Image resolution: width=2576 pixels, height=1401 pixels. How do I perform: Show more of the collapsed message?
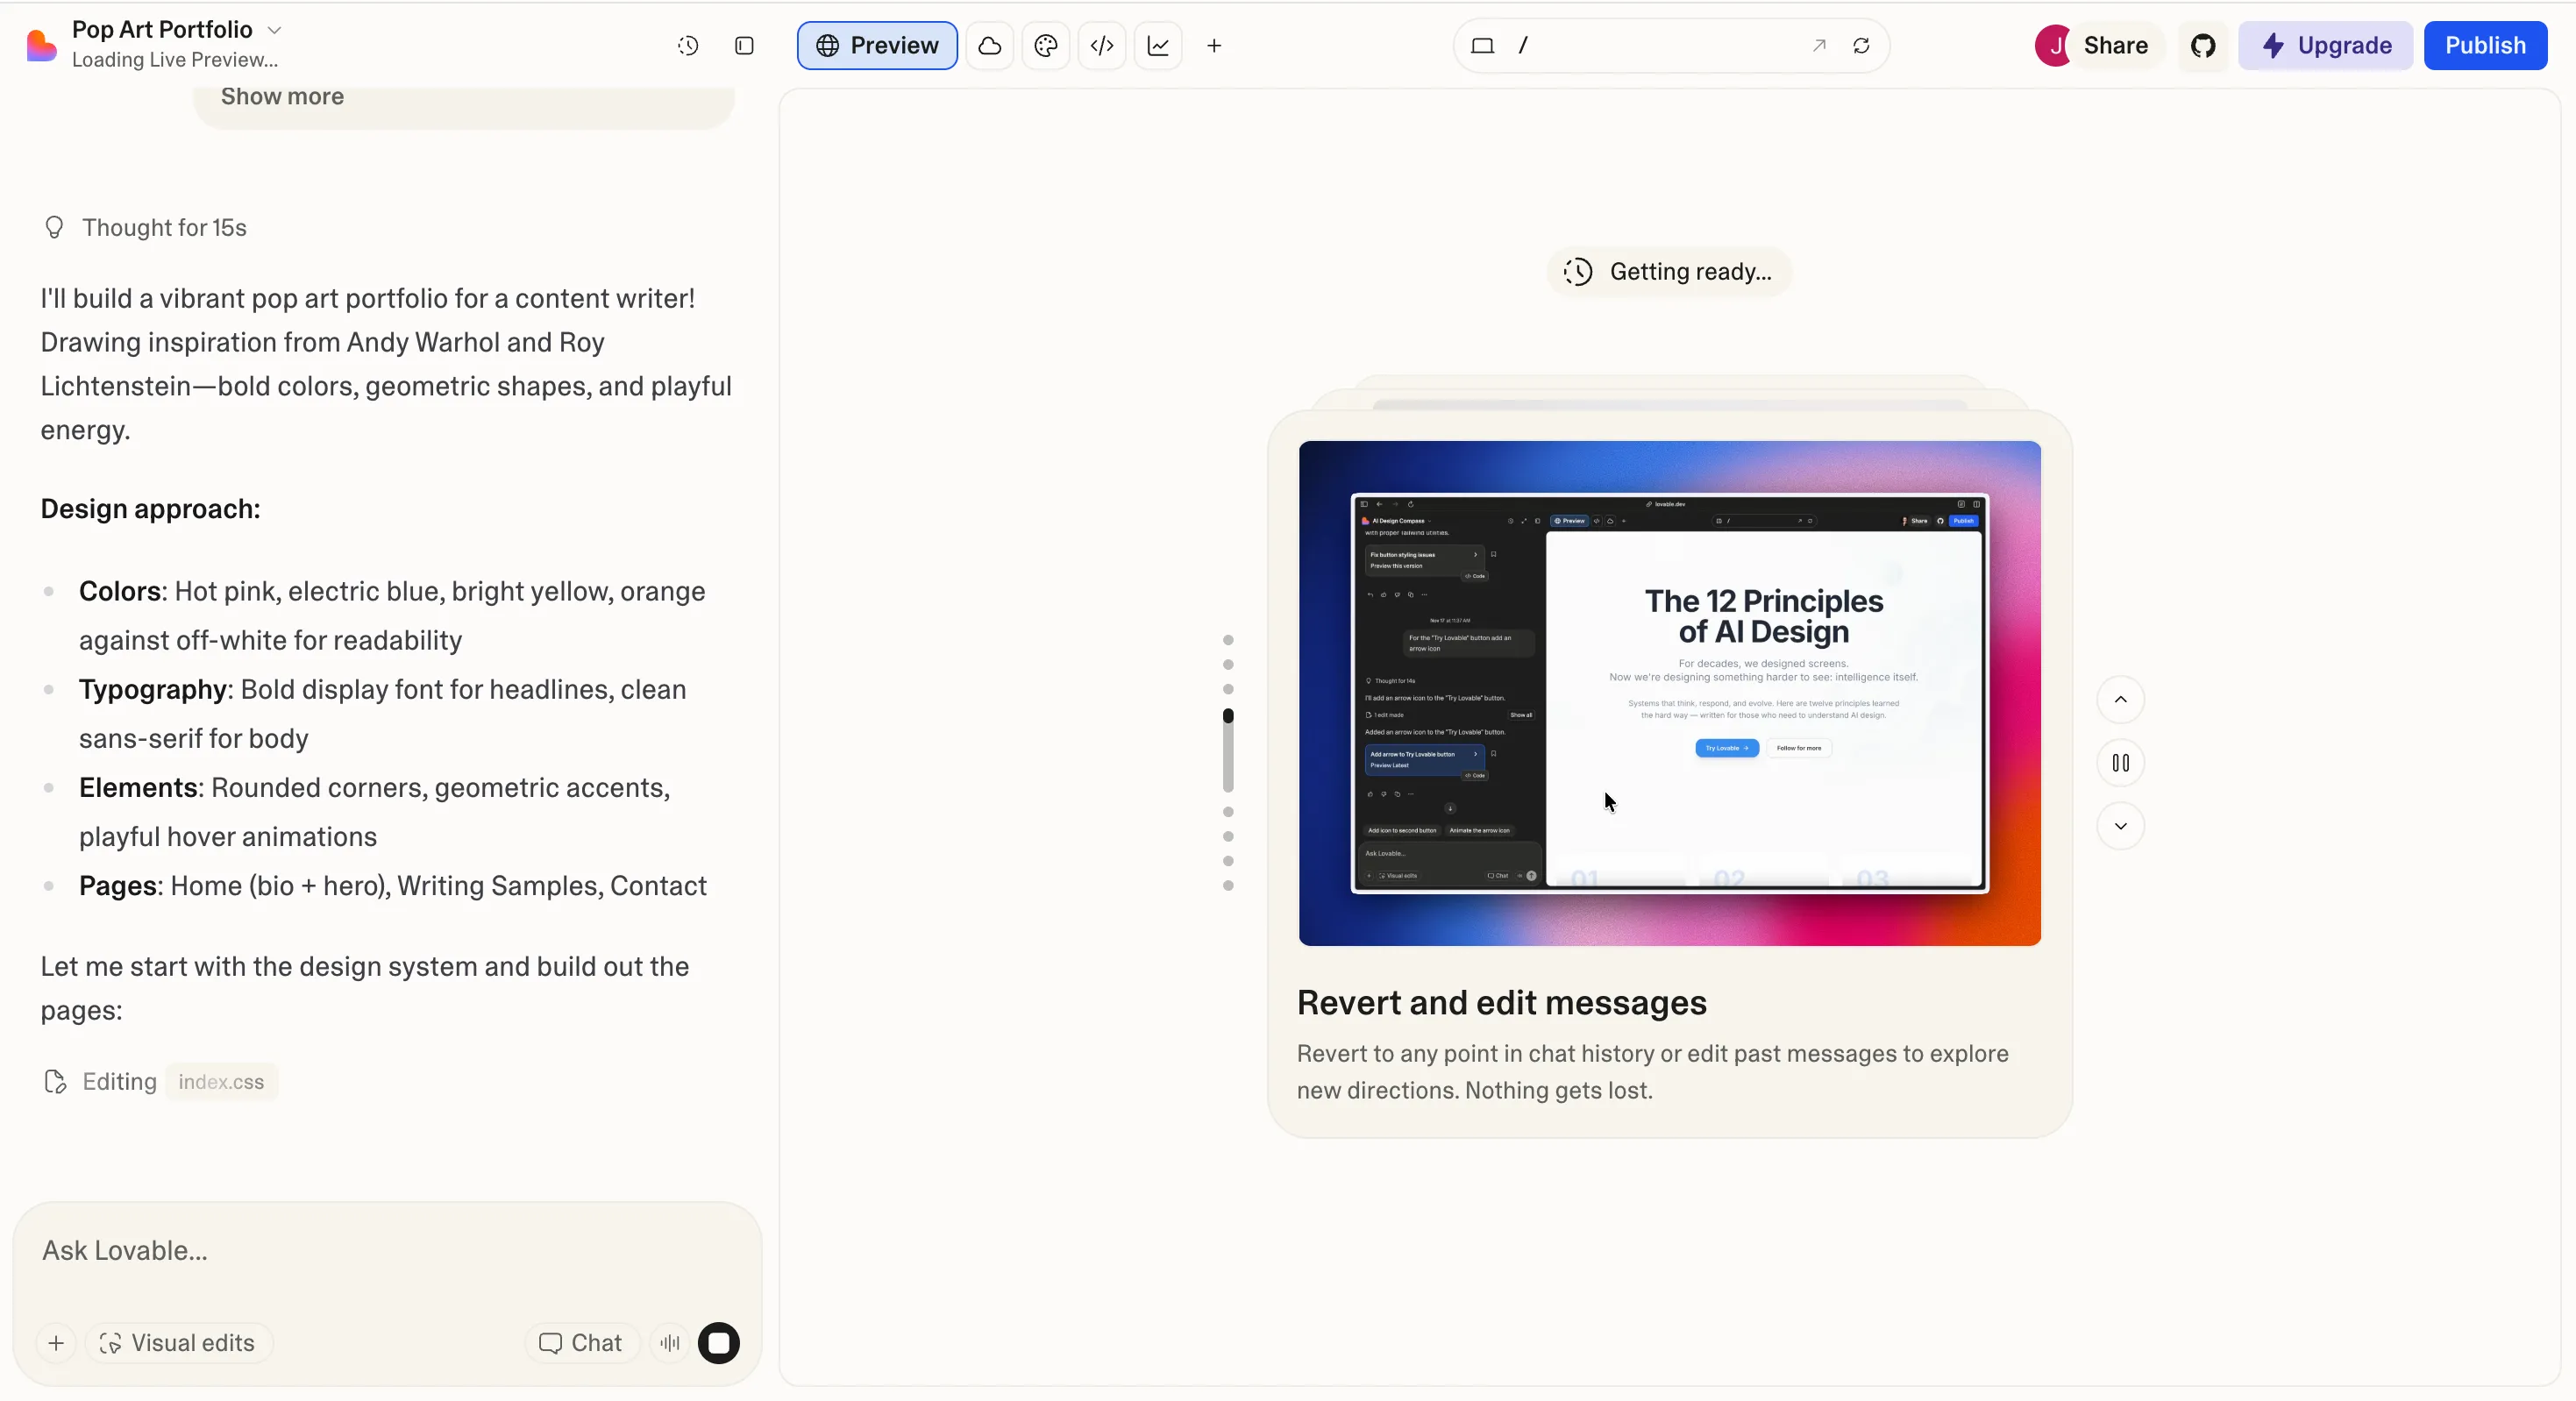(x=282, y=97)
